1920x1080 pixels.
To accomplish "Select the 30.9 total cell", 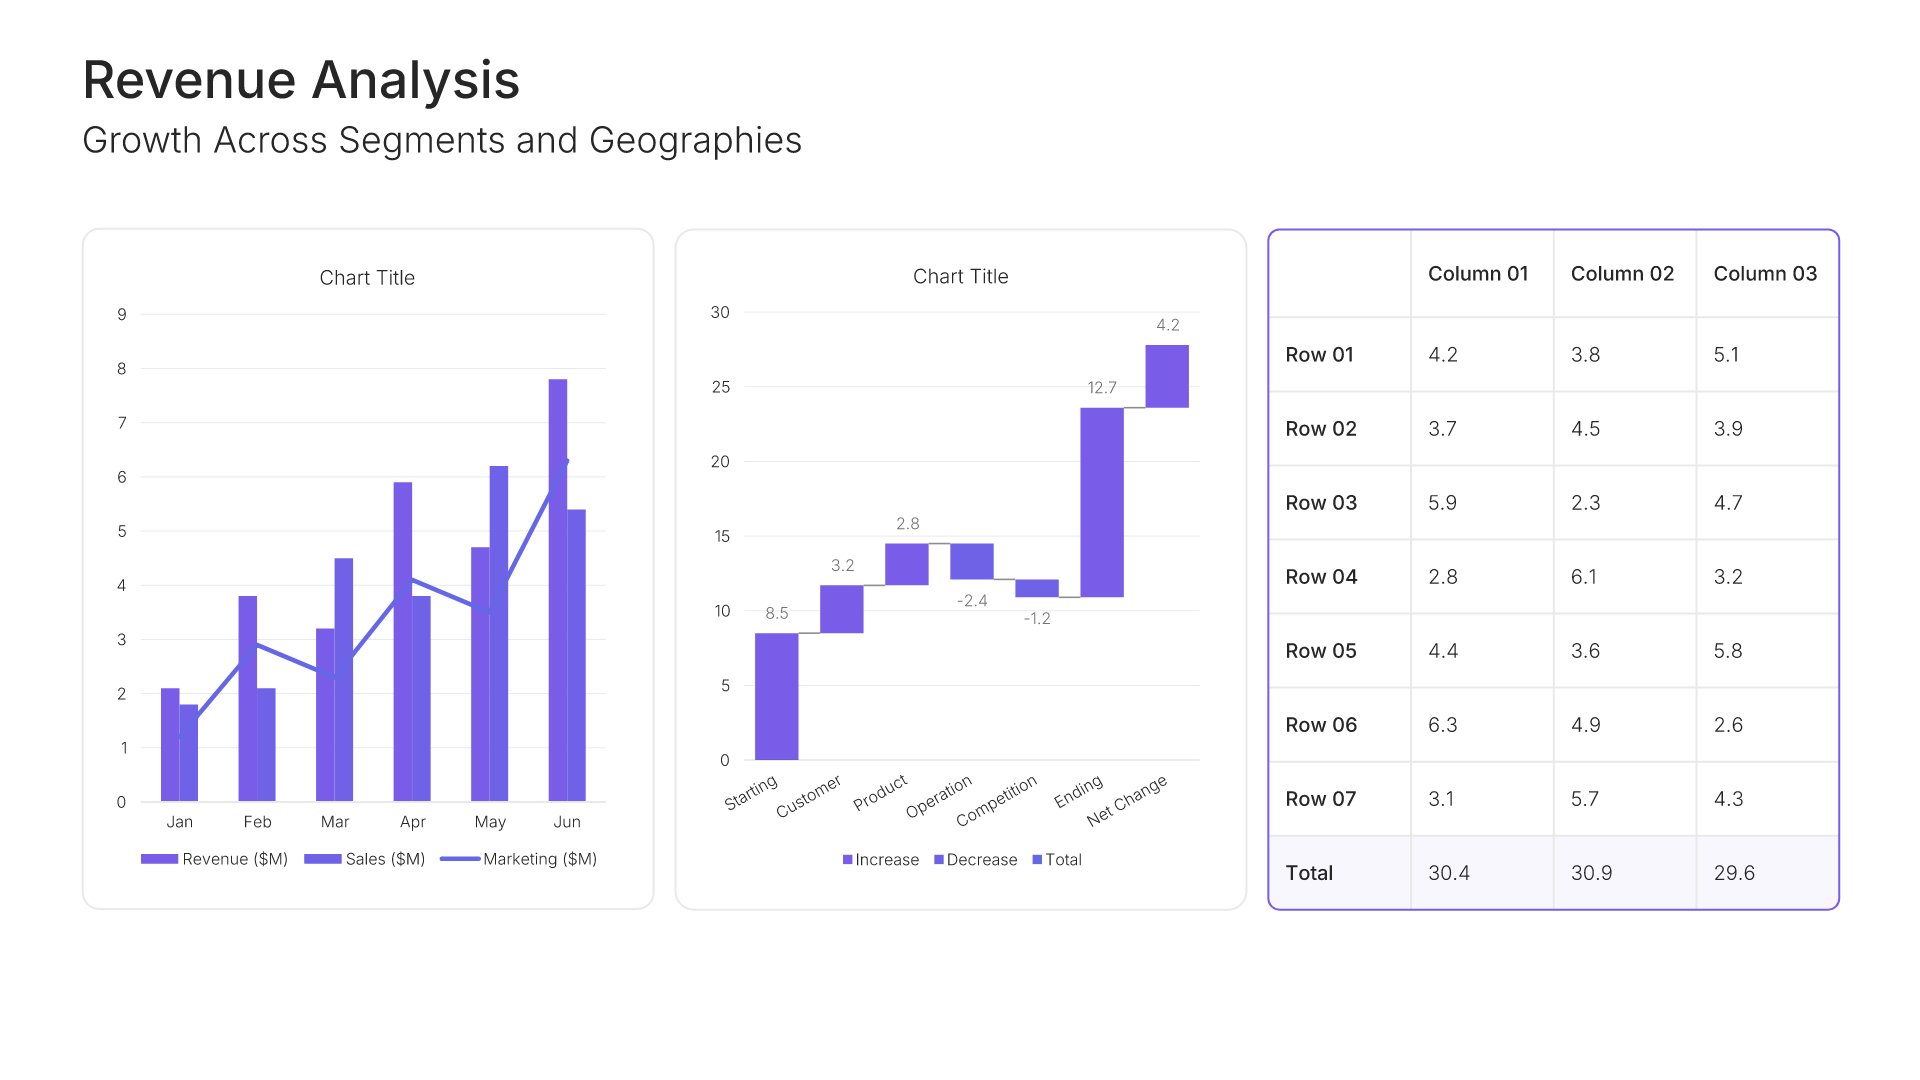I will tap(1591, 873).
